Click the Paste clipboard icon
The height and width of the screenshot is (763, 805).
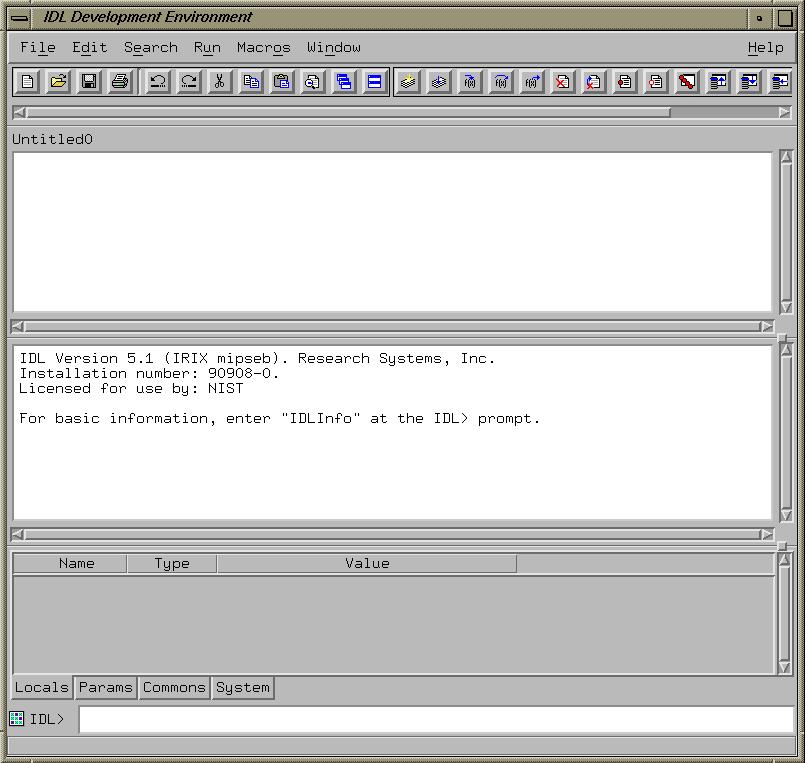click(x=282, y=82)
